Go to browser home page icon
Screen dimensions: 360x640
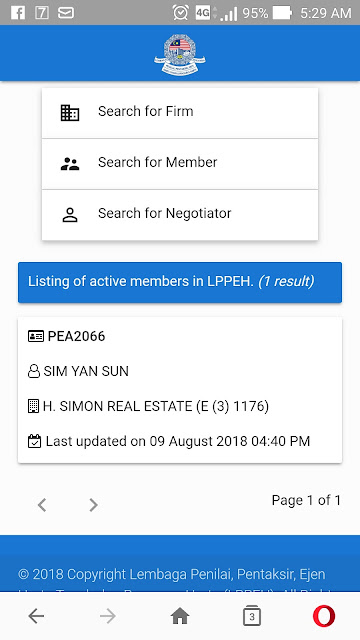(x=180, y=616)
